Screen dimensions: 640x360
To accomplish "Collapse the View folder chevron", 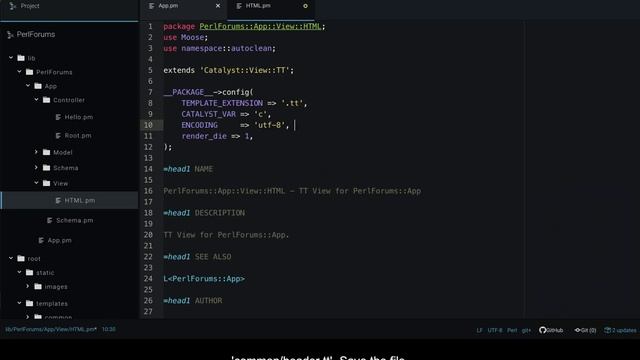I will [x=37, y=183].
